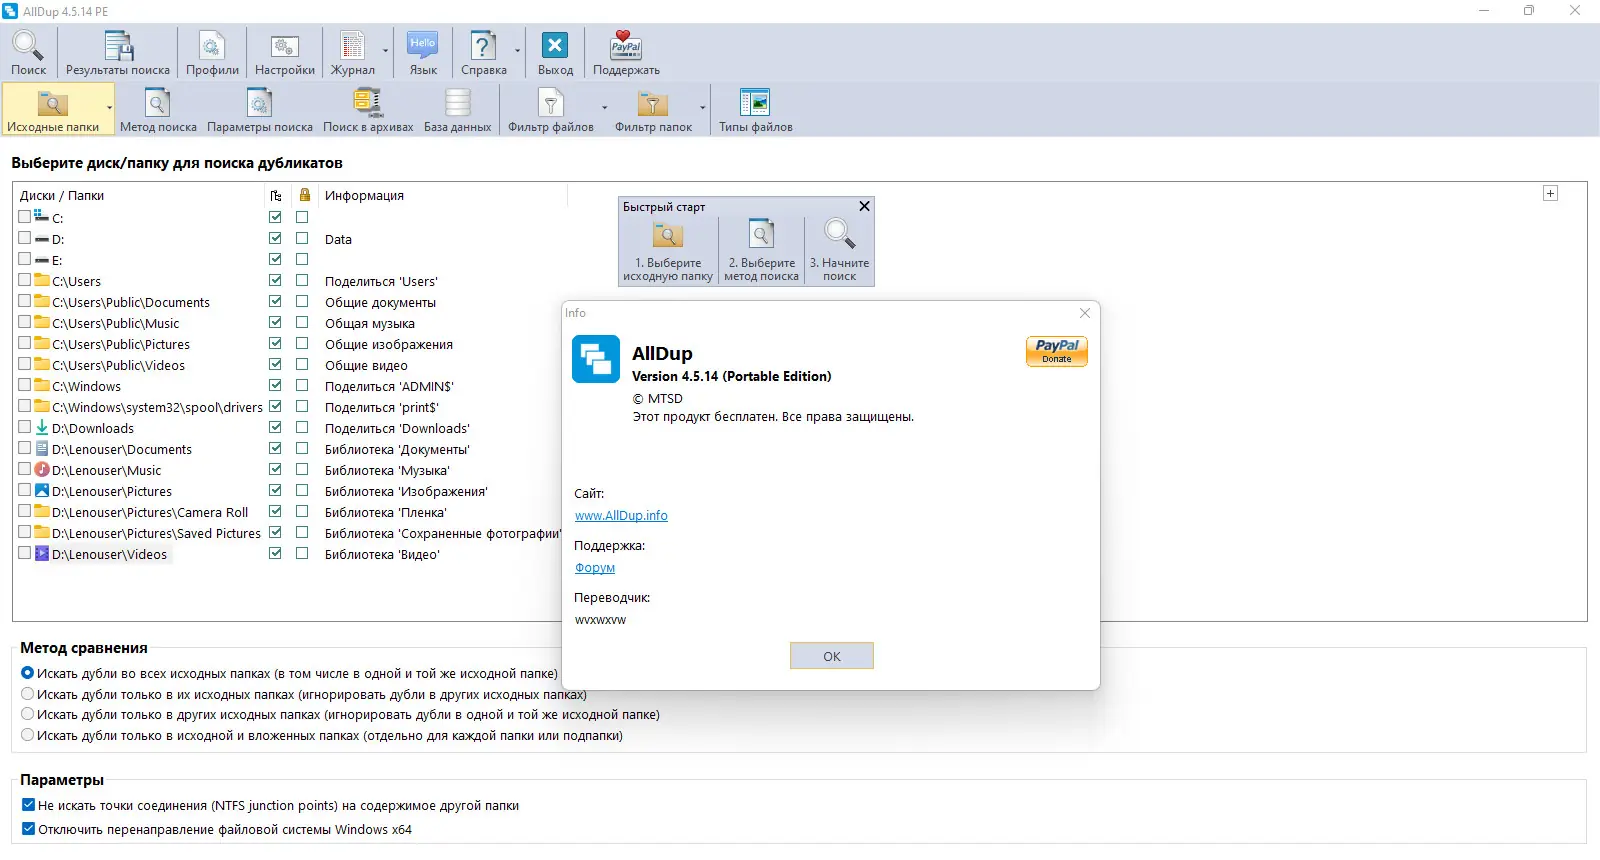Click Quick Start step 3 Начните поиск
This screenshot has height=860, width=1600.
tap(839, 251)
